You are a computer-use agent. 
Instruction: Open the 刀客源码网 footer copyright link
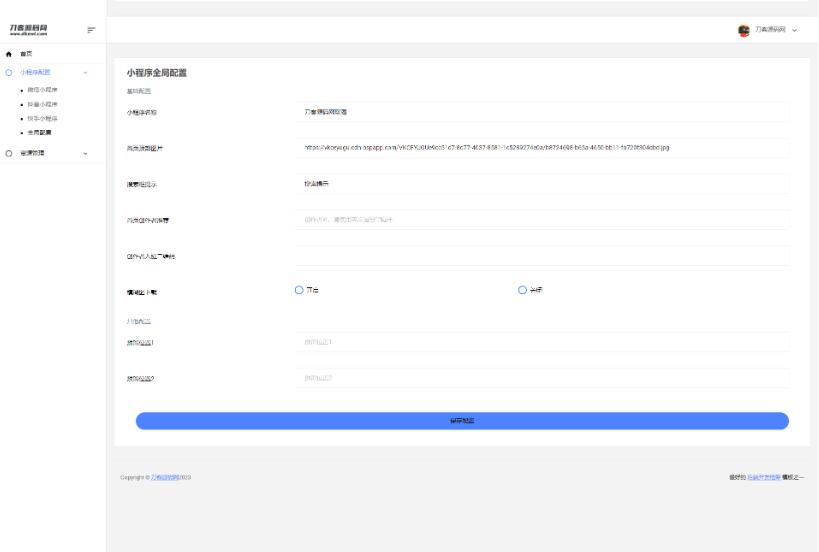(165, 477)
